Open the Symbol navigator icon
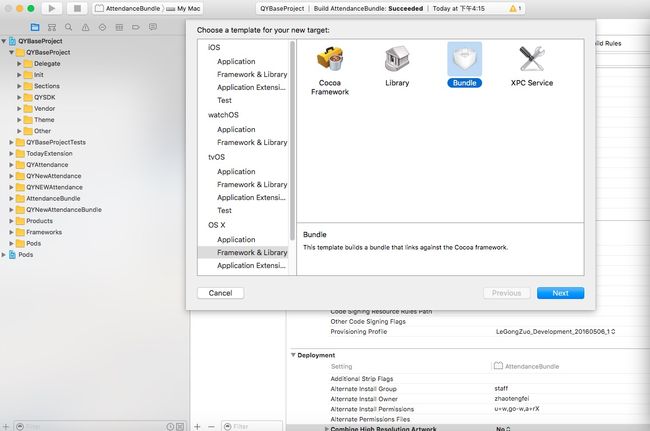 (52, 27)
